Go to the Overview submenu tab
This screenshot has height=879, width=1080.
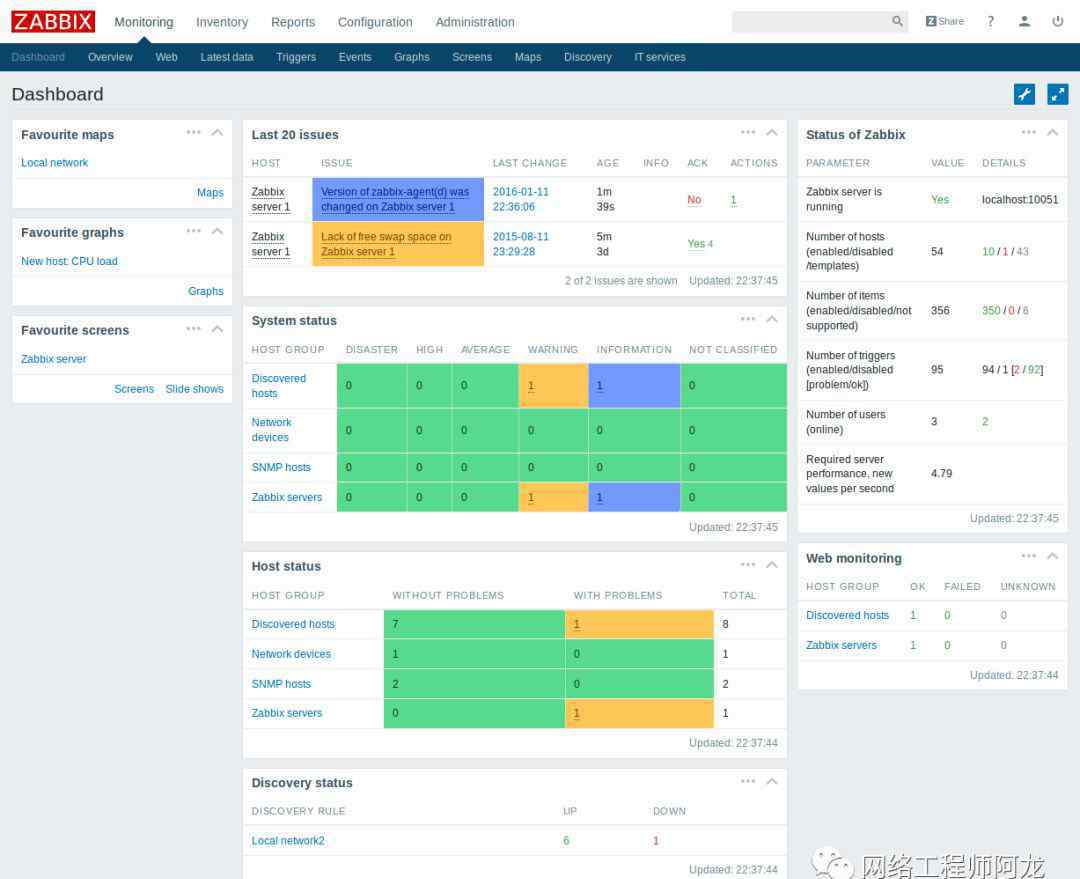coord(110,57)
